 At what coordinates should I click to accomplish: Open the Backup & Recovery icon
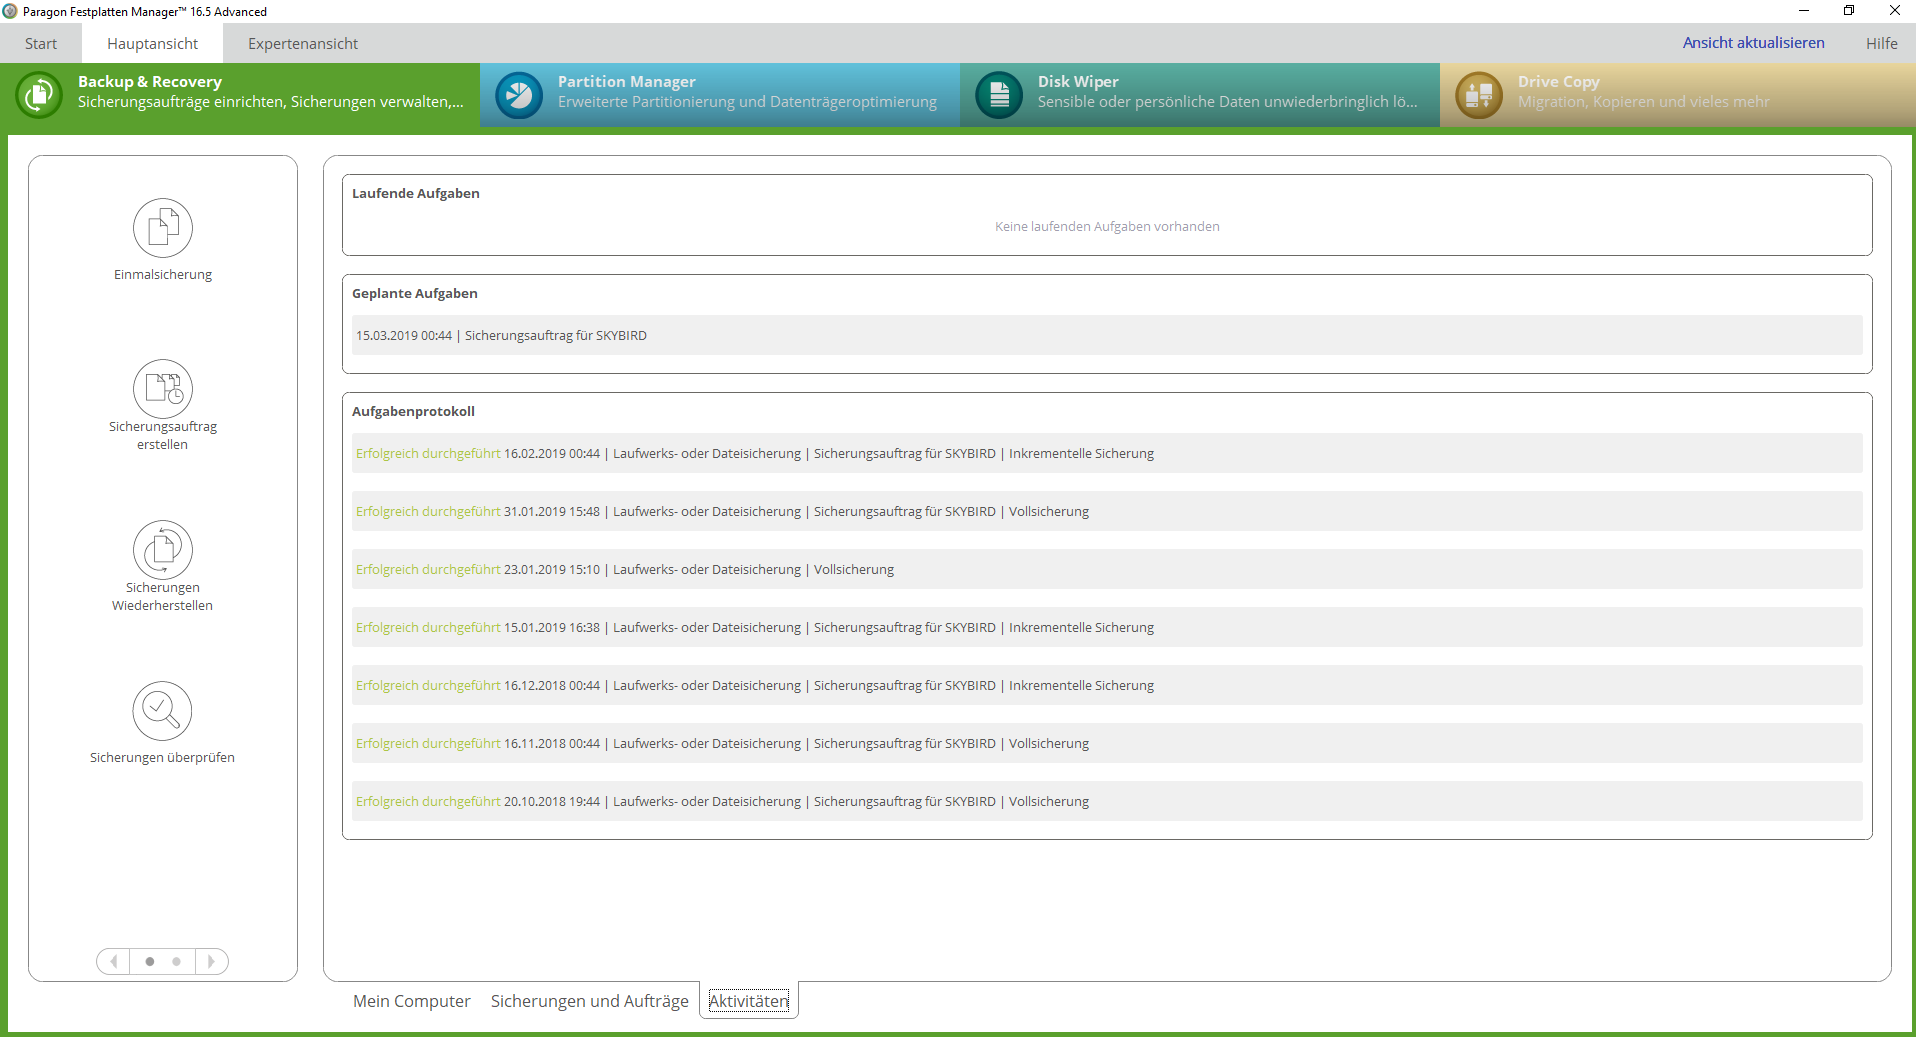pyautogui.click(x=39, y=95)
